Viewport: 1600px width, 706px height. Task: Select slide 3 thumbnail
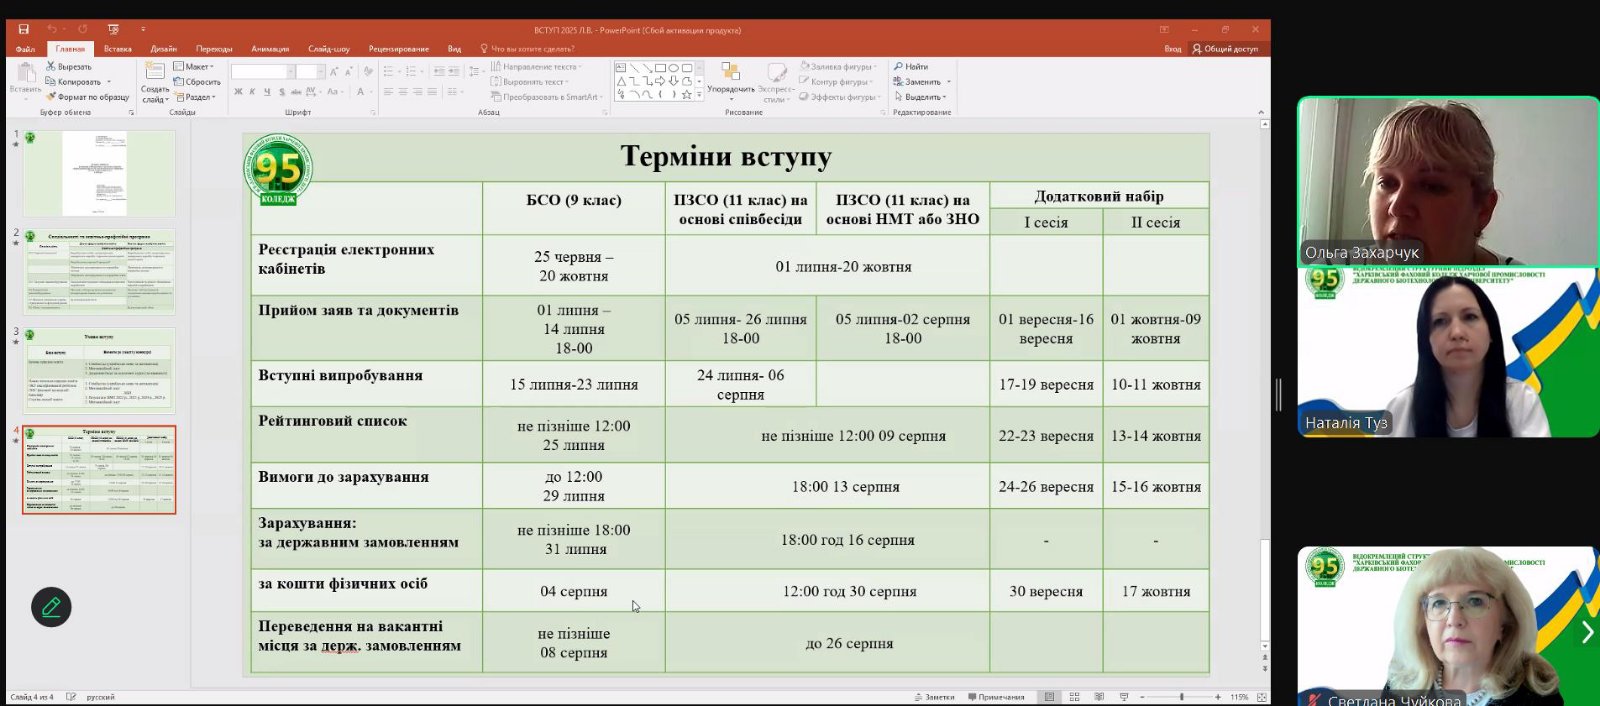[x=99, y=370]
